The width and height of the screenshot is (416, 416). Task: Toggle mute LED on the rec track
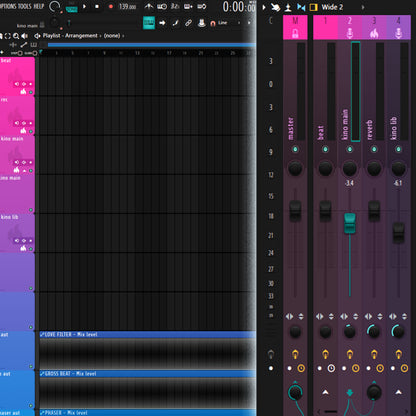[x=31, y=131]
